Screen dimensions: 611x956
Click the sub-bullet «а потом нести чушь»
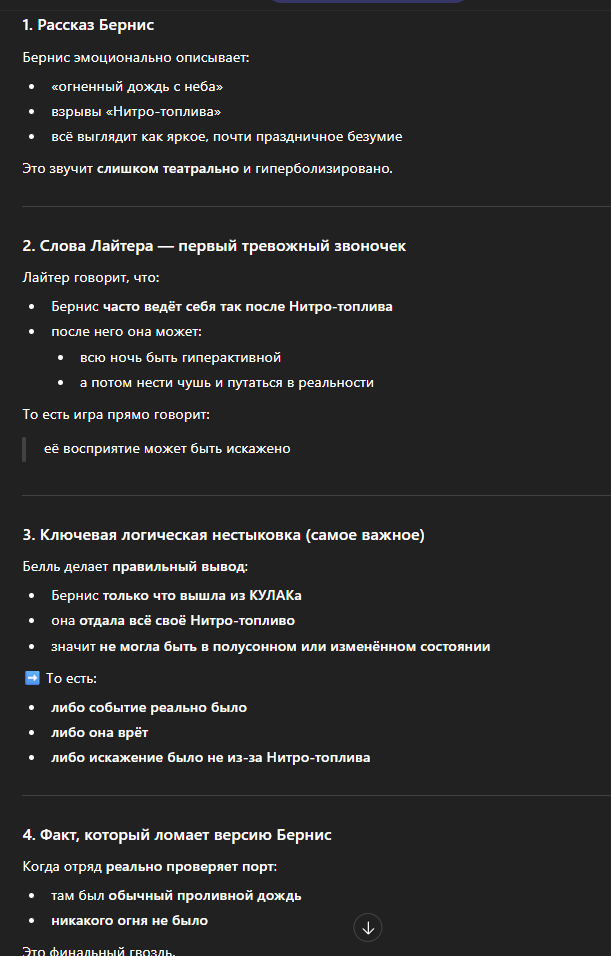(x=227, y=382)
